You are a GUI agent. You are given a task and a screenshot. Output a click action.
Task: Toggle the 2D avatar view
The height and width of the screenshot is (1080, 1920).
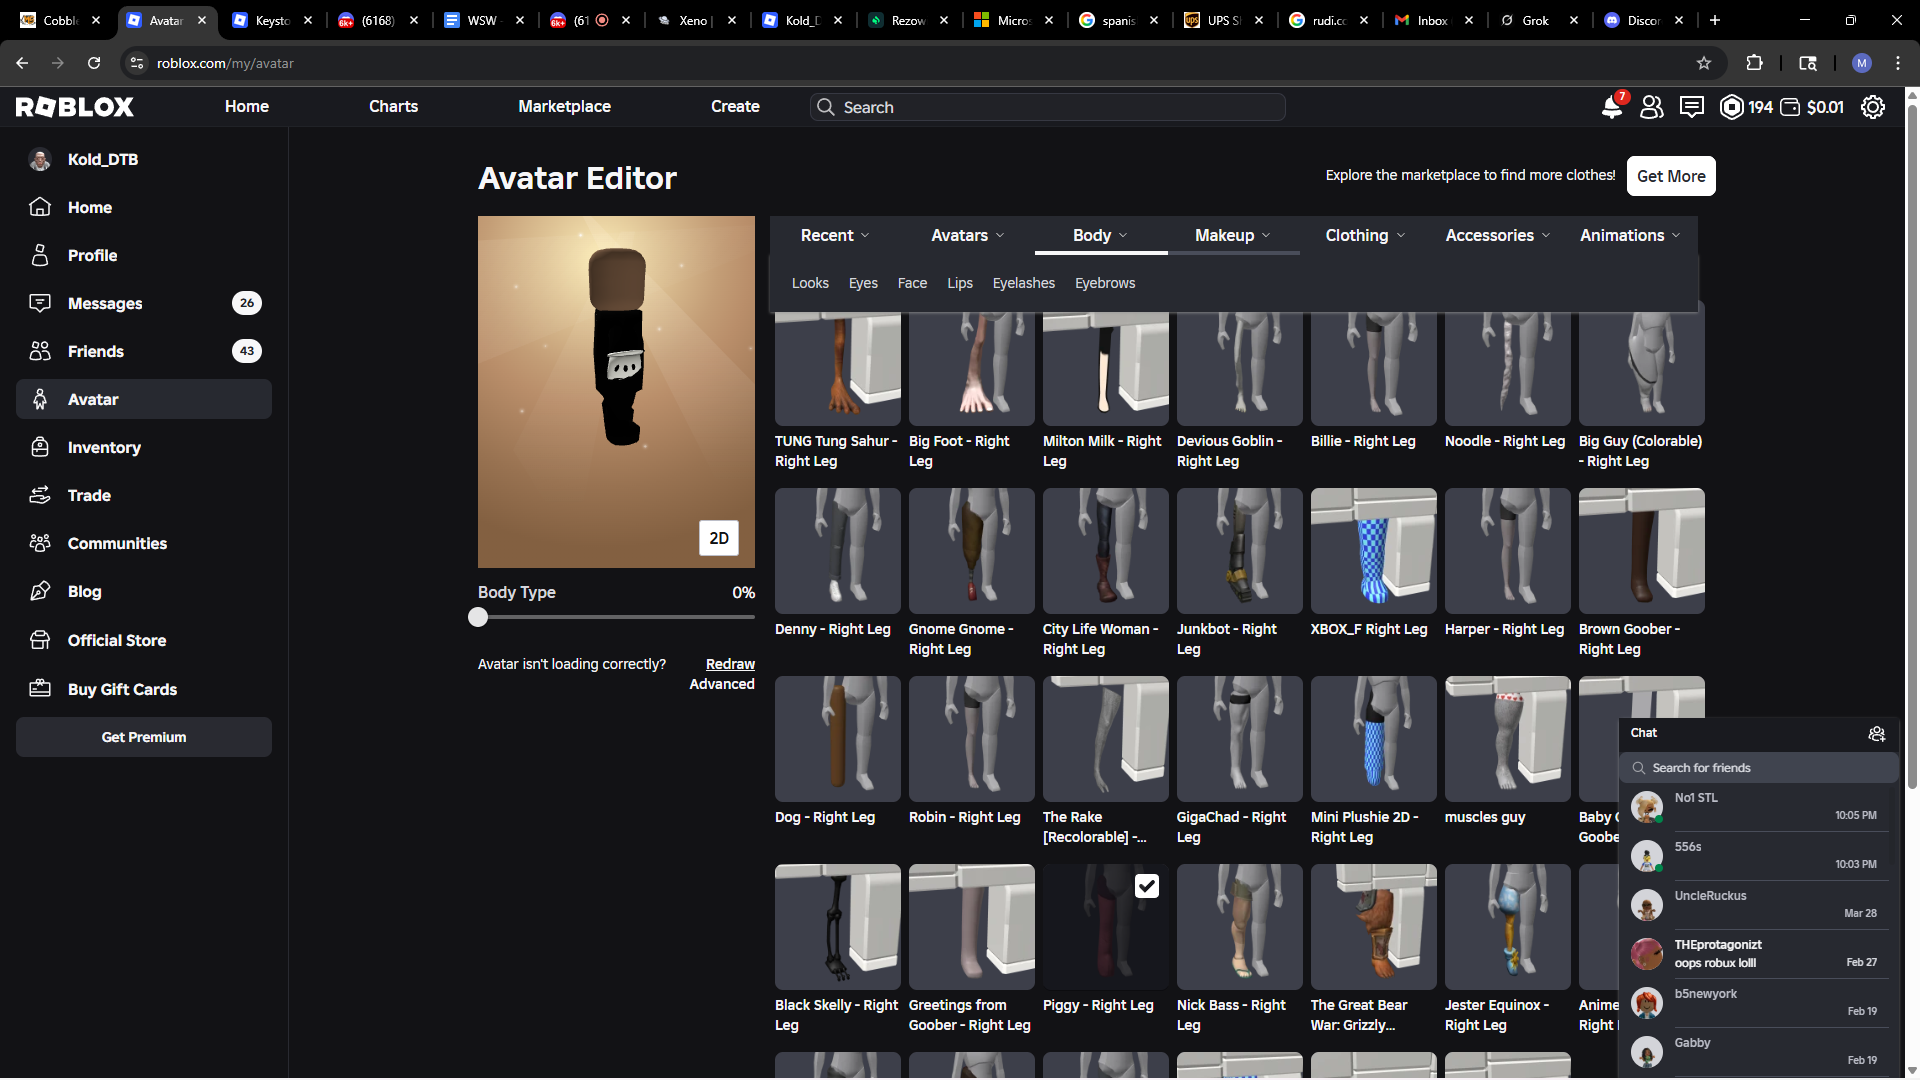719,538
